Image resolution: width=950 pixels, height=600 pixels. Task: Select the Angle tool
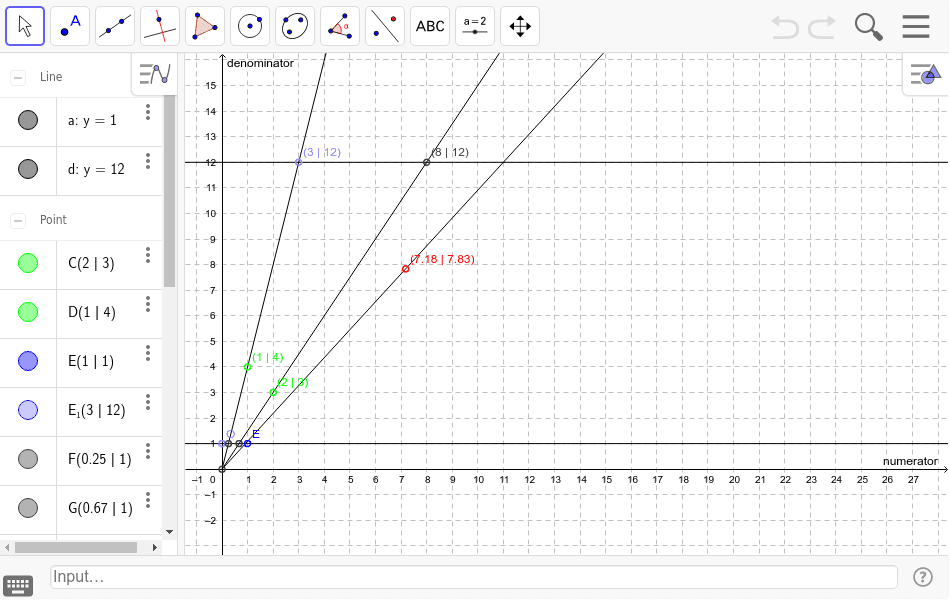click(x=340, y=26)
